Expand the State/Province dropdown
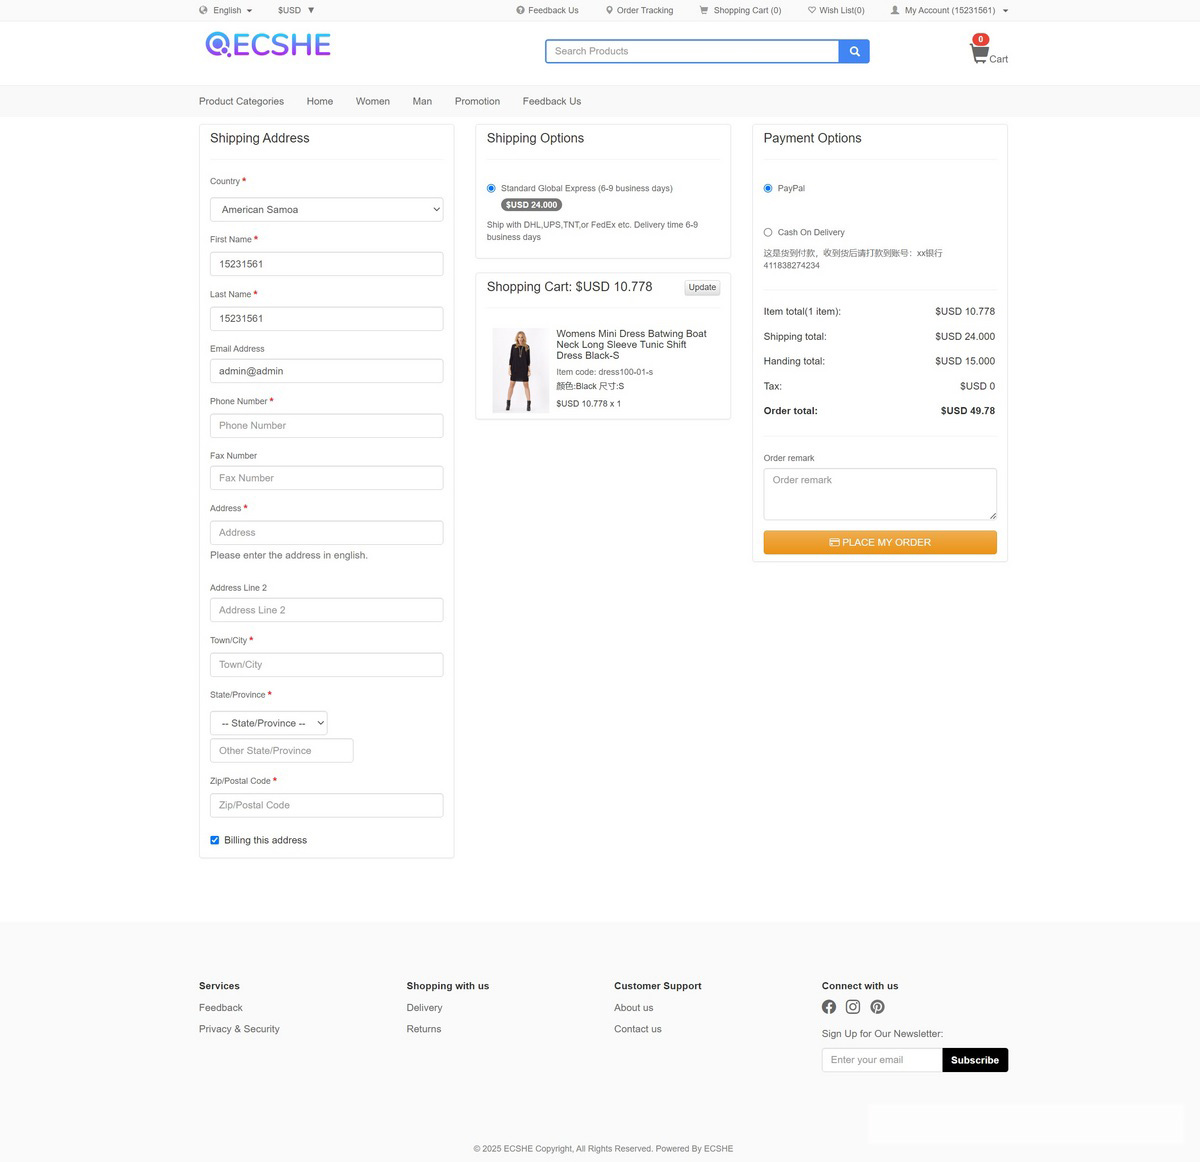This screenshot has height=1162, width=1200. [268, 723]
